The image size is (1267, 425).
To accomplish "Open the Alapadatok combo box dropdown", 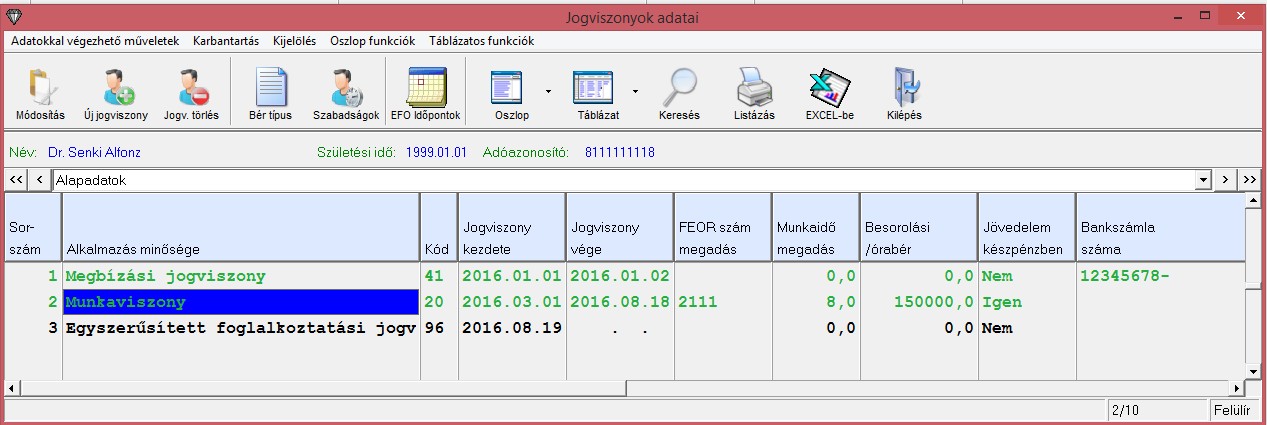I will tap(1203, 180).
